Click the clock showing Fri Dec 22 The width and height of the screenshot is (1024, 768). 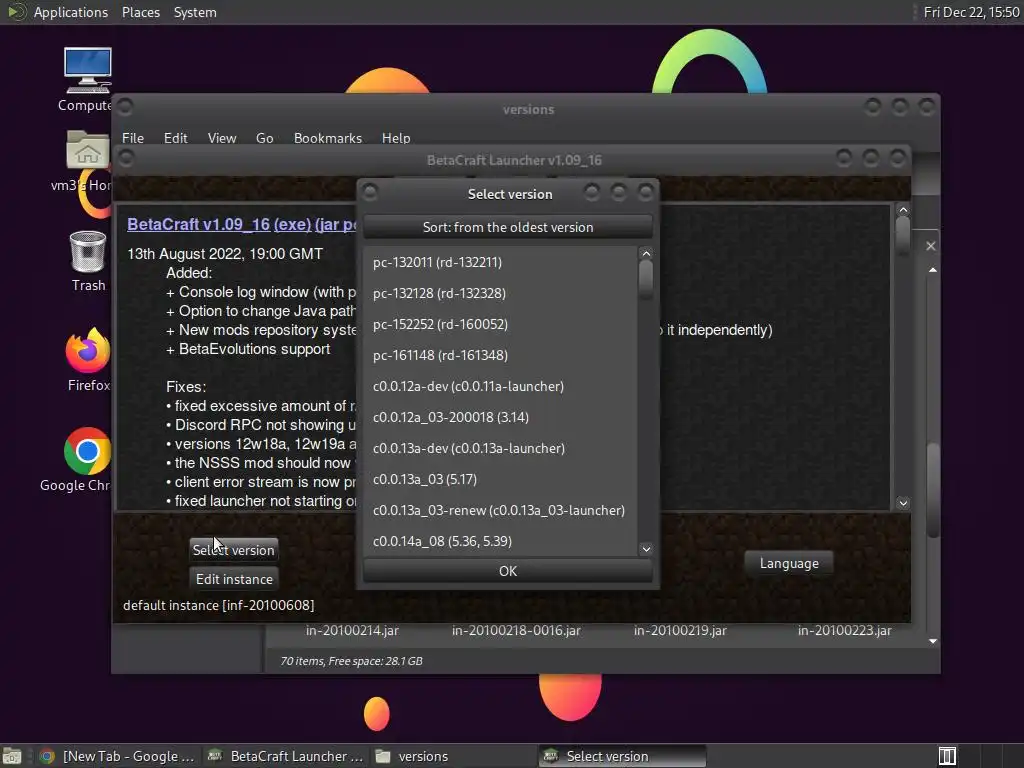point(971,12)
